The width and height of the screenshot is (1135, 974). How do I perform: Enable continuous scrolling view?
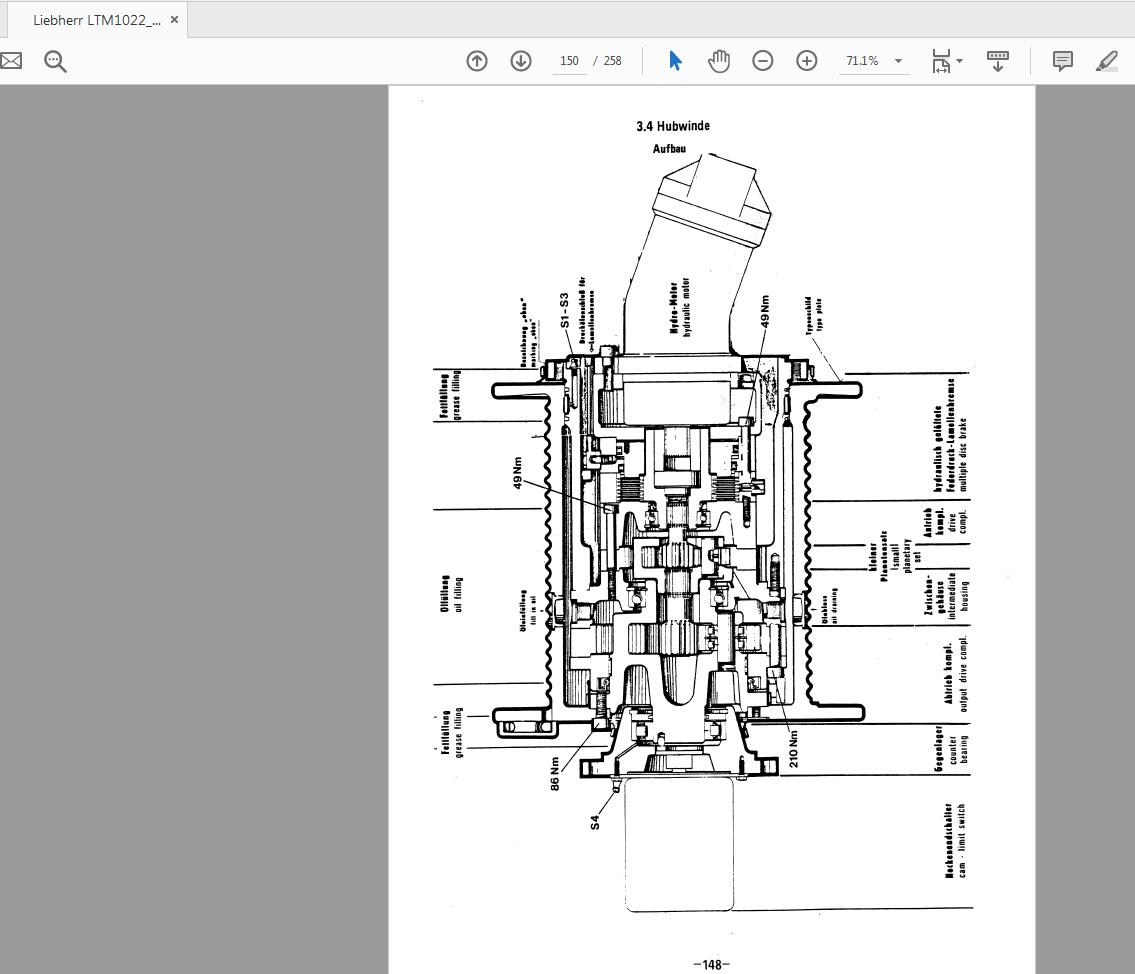(x=997, y=61)
